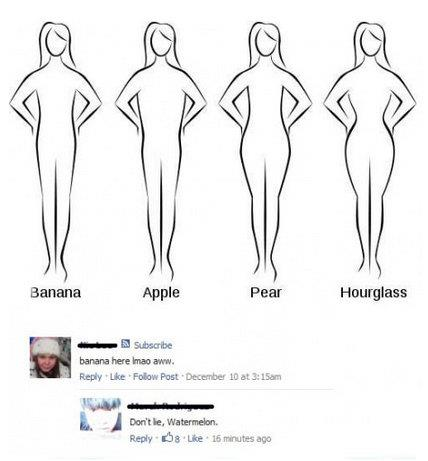Like the 'banana here lmao aww' comment

pos(117,377)
